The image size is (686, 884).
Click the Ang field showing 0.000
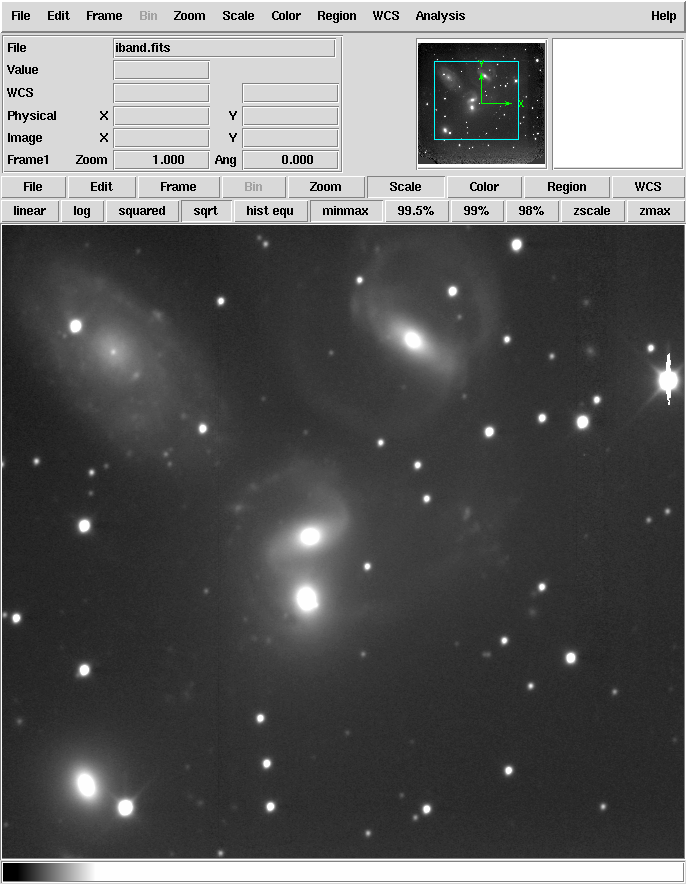(x=290, y=160)
